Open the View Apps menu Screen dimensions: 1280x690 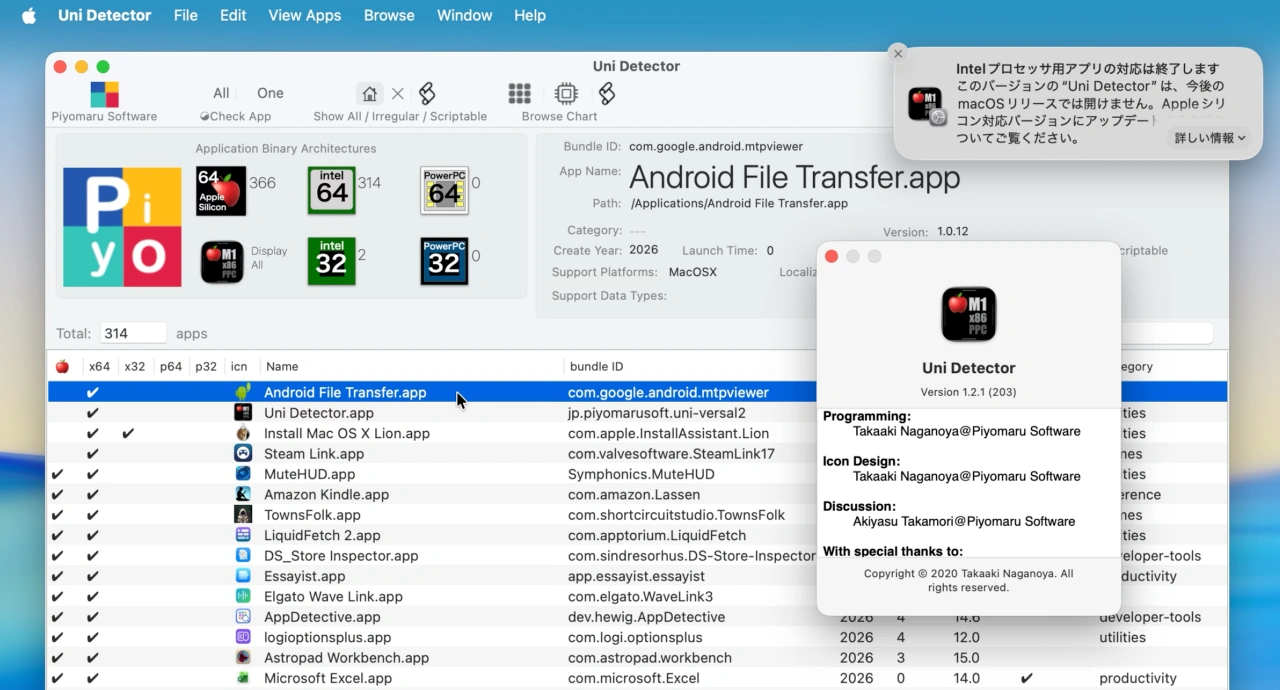(305, 15)
